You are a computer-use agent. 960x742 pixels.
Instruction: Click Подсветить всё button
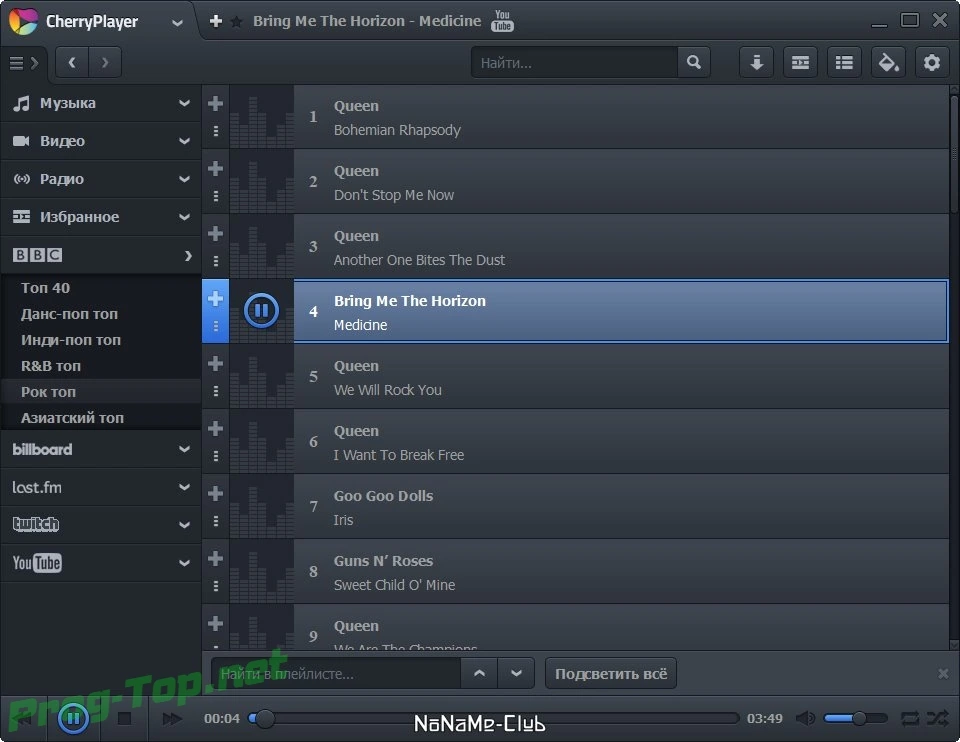(610, 673)
